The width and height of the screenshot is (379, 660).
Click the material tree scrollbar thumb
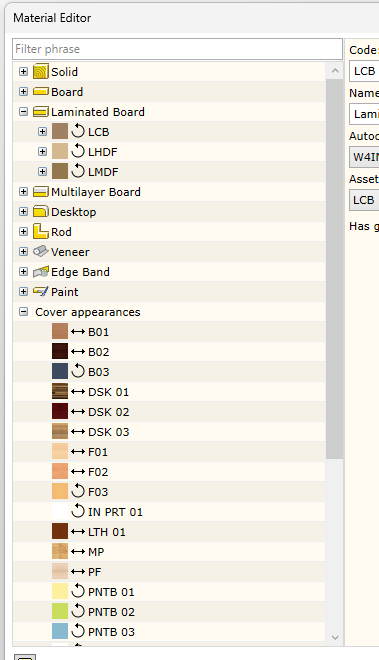pyautogui.click(x=335, y=269)
